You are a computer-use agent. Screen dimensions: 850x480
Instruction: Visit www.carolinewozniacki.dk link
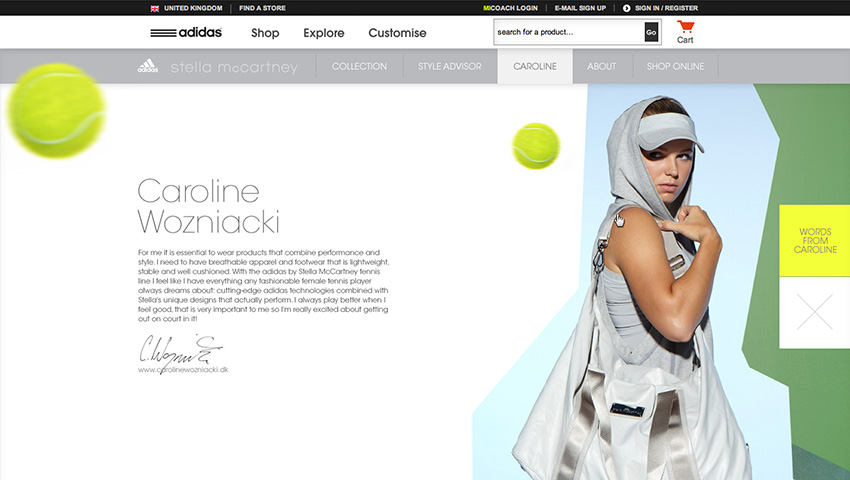click(183, 370)
